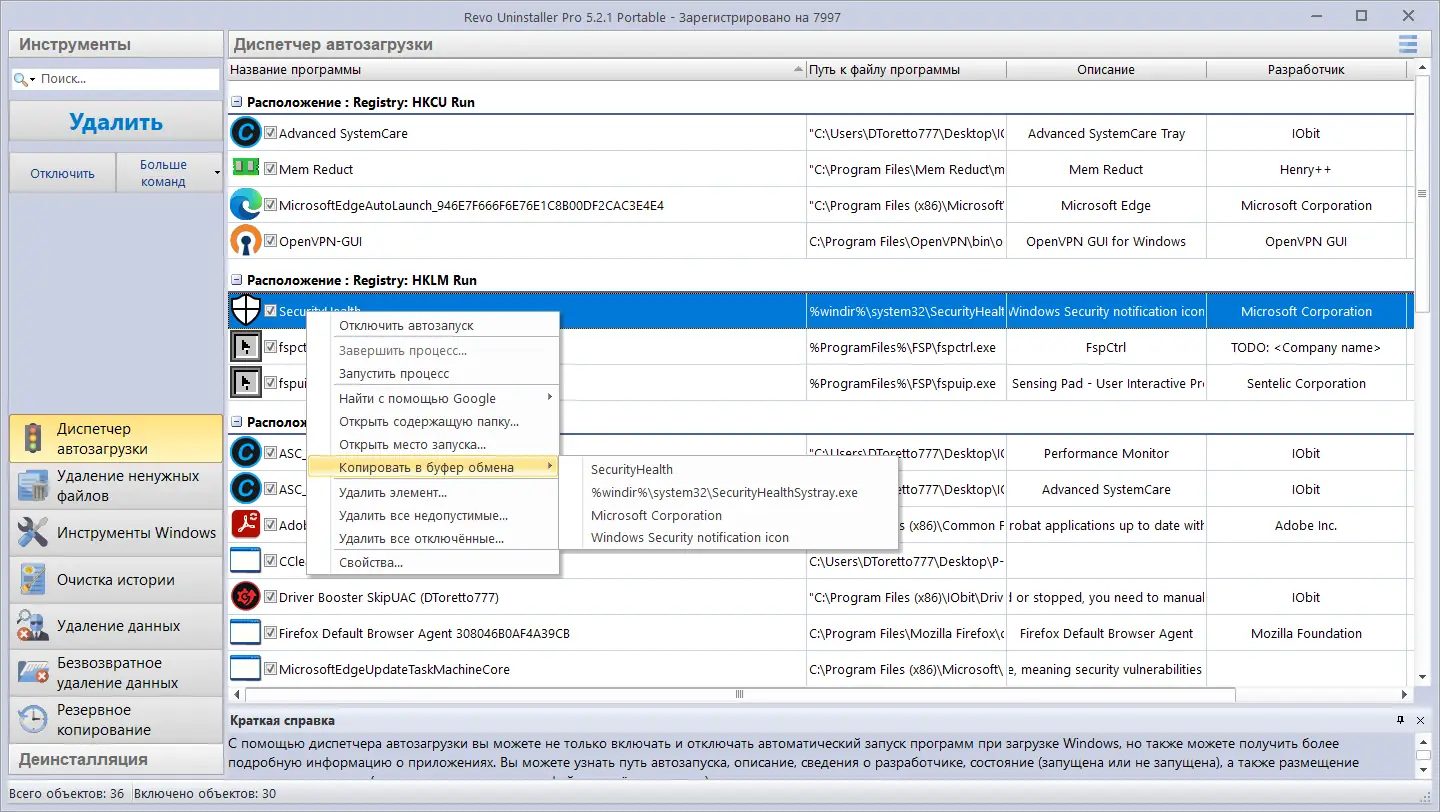Uncheck the Mem Reduct checkbox
This screenshot has width=1440, height=812.
tap(270, 169)
